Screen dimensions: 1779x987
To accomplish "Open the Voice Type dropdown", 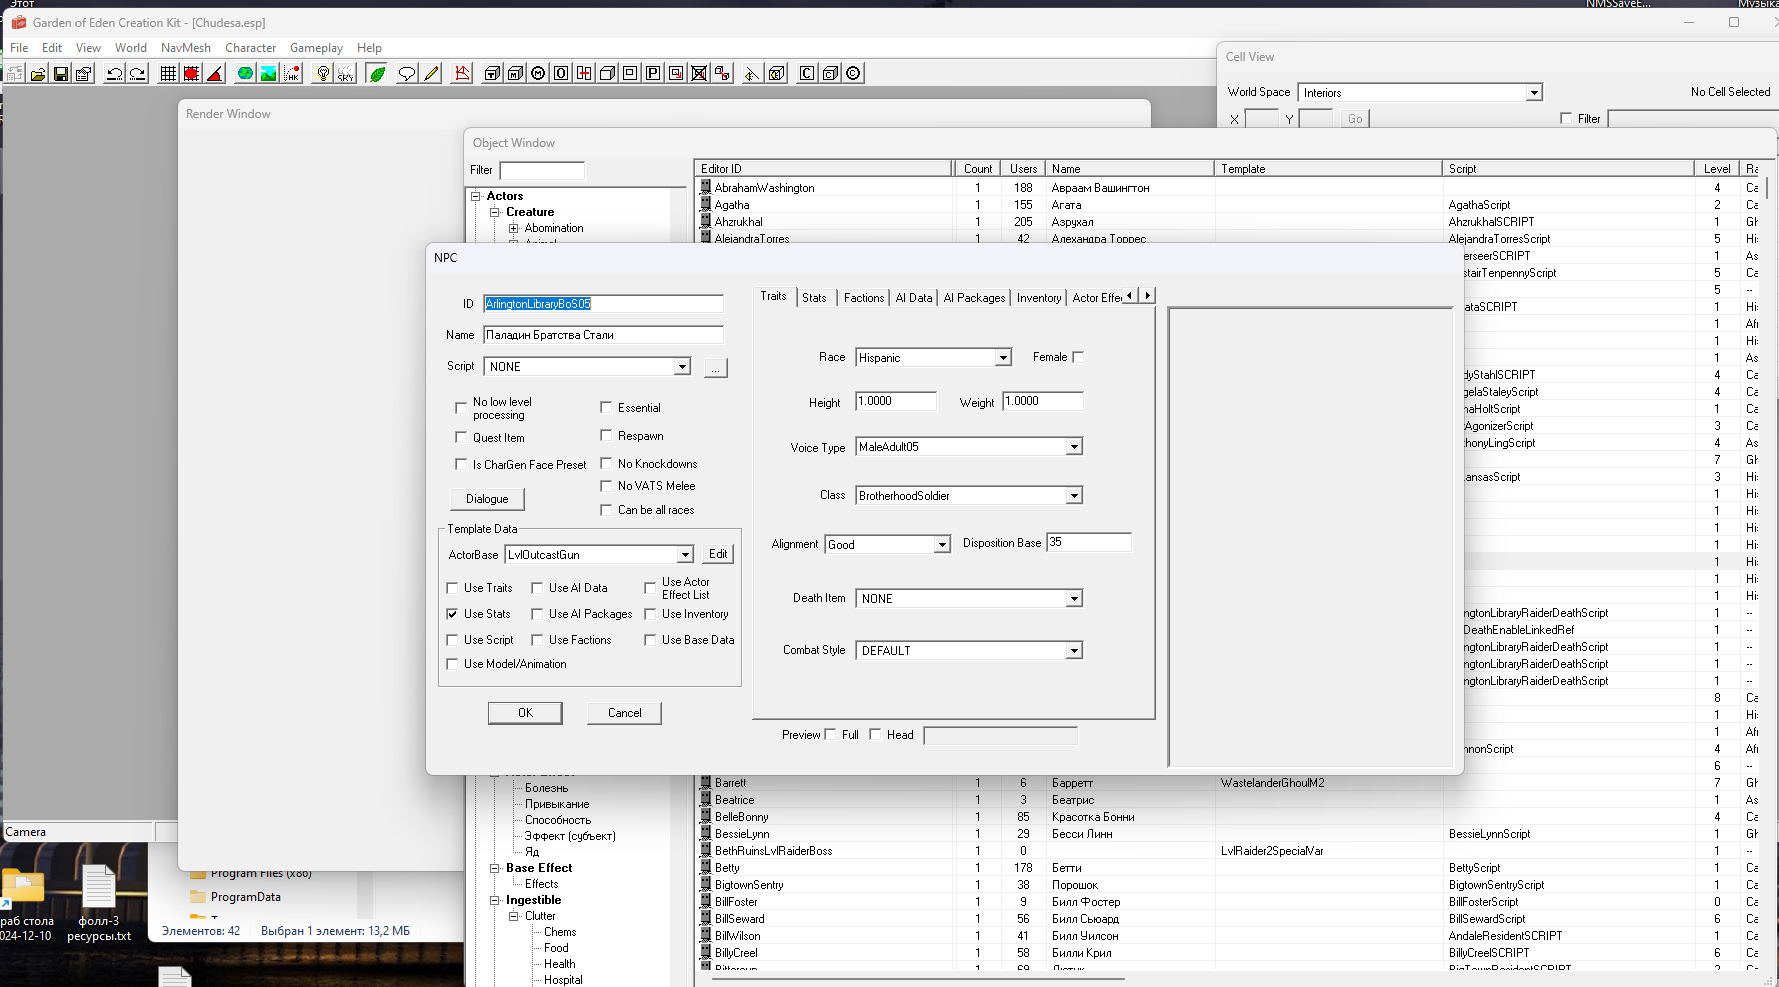I will [x=1074, y=447].
